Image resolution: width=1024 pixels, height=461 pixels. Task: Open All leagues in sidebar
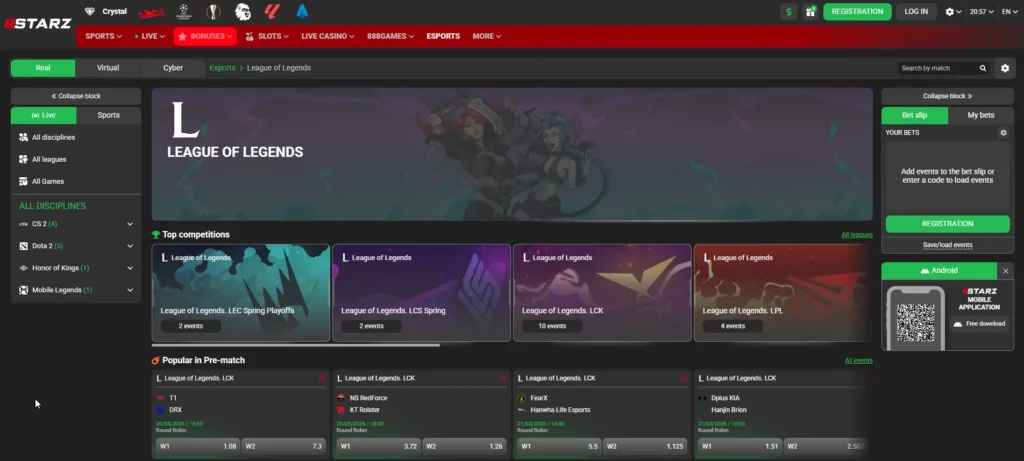pos(76,159)
